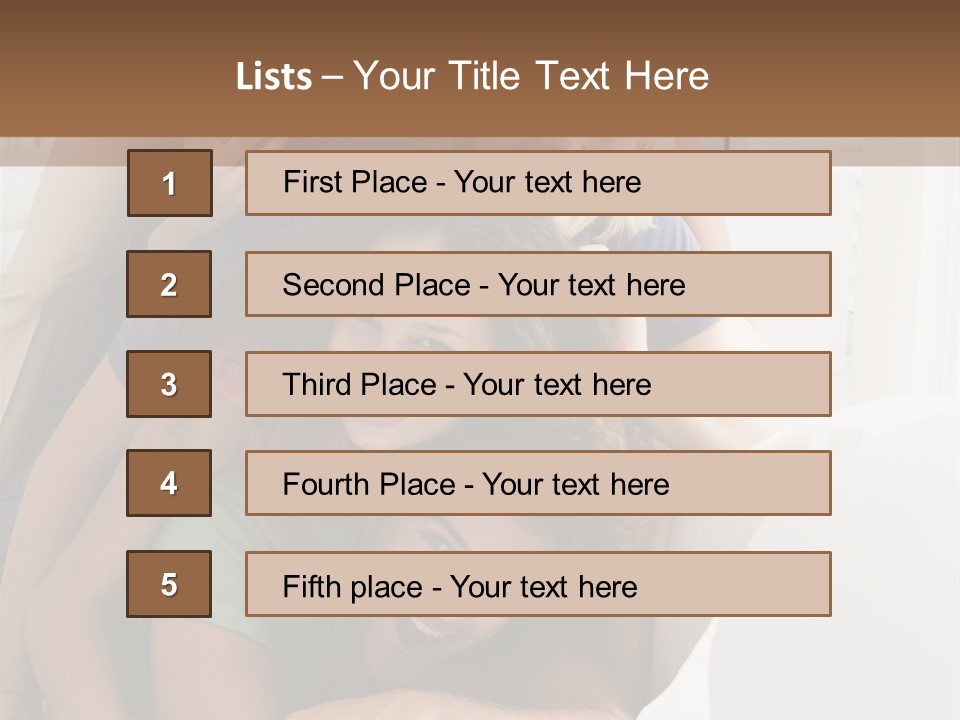Click the word Fourth in the list

click(326, 484)
